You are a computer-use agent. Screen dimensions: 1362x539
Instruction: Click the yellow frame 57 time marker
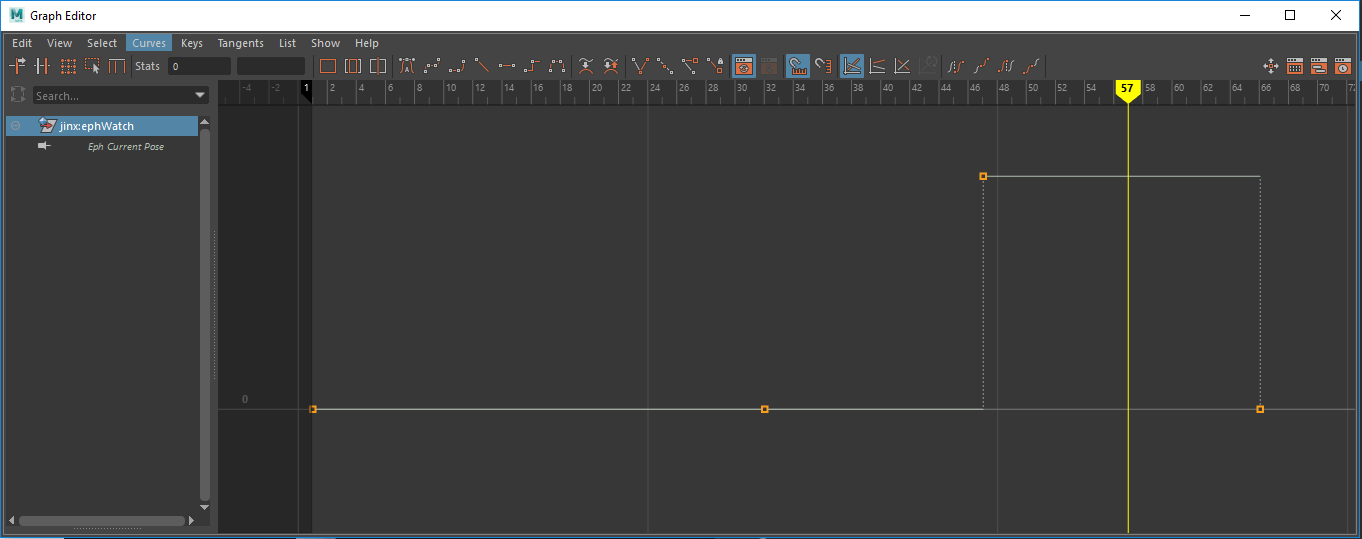(1127, 90)
